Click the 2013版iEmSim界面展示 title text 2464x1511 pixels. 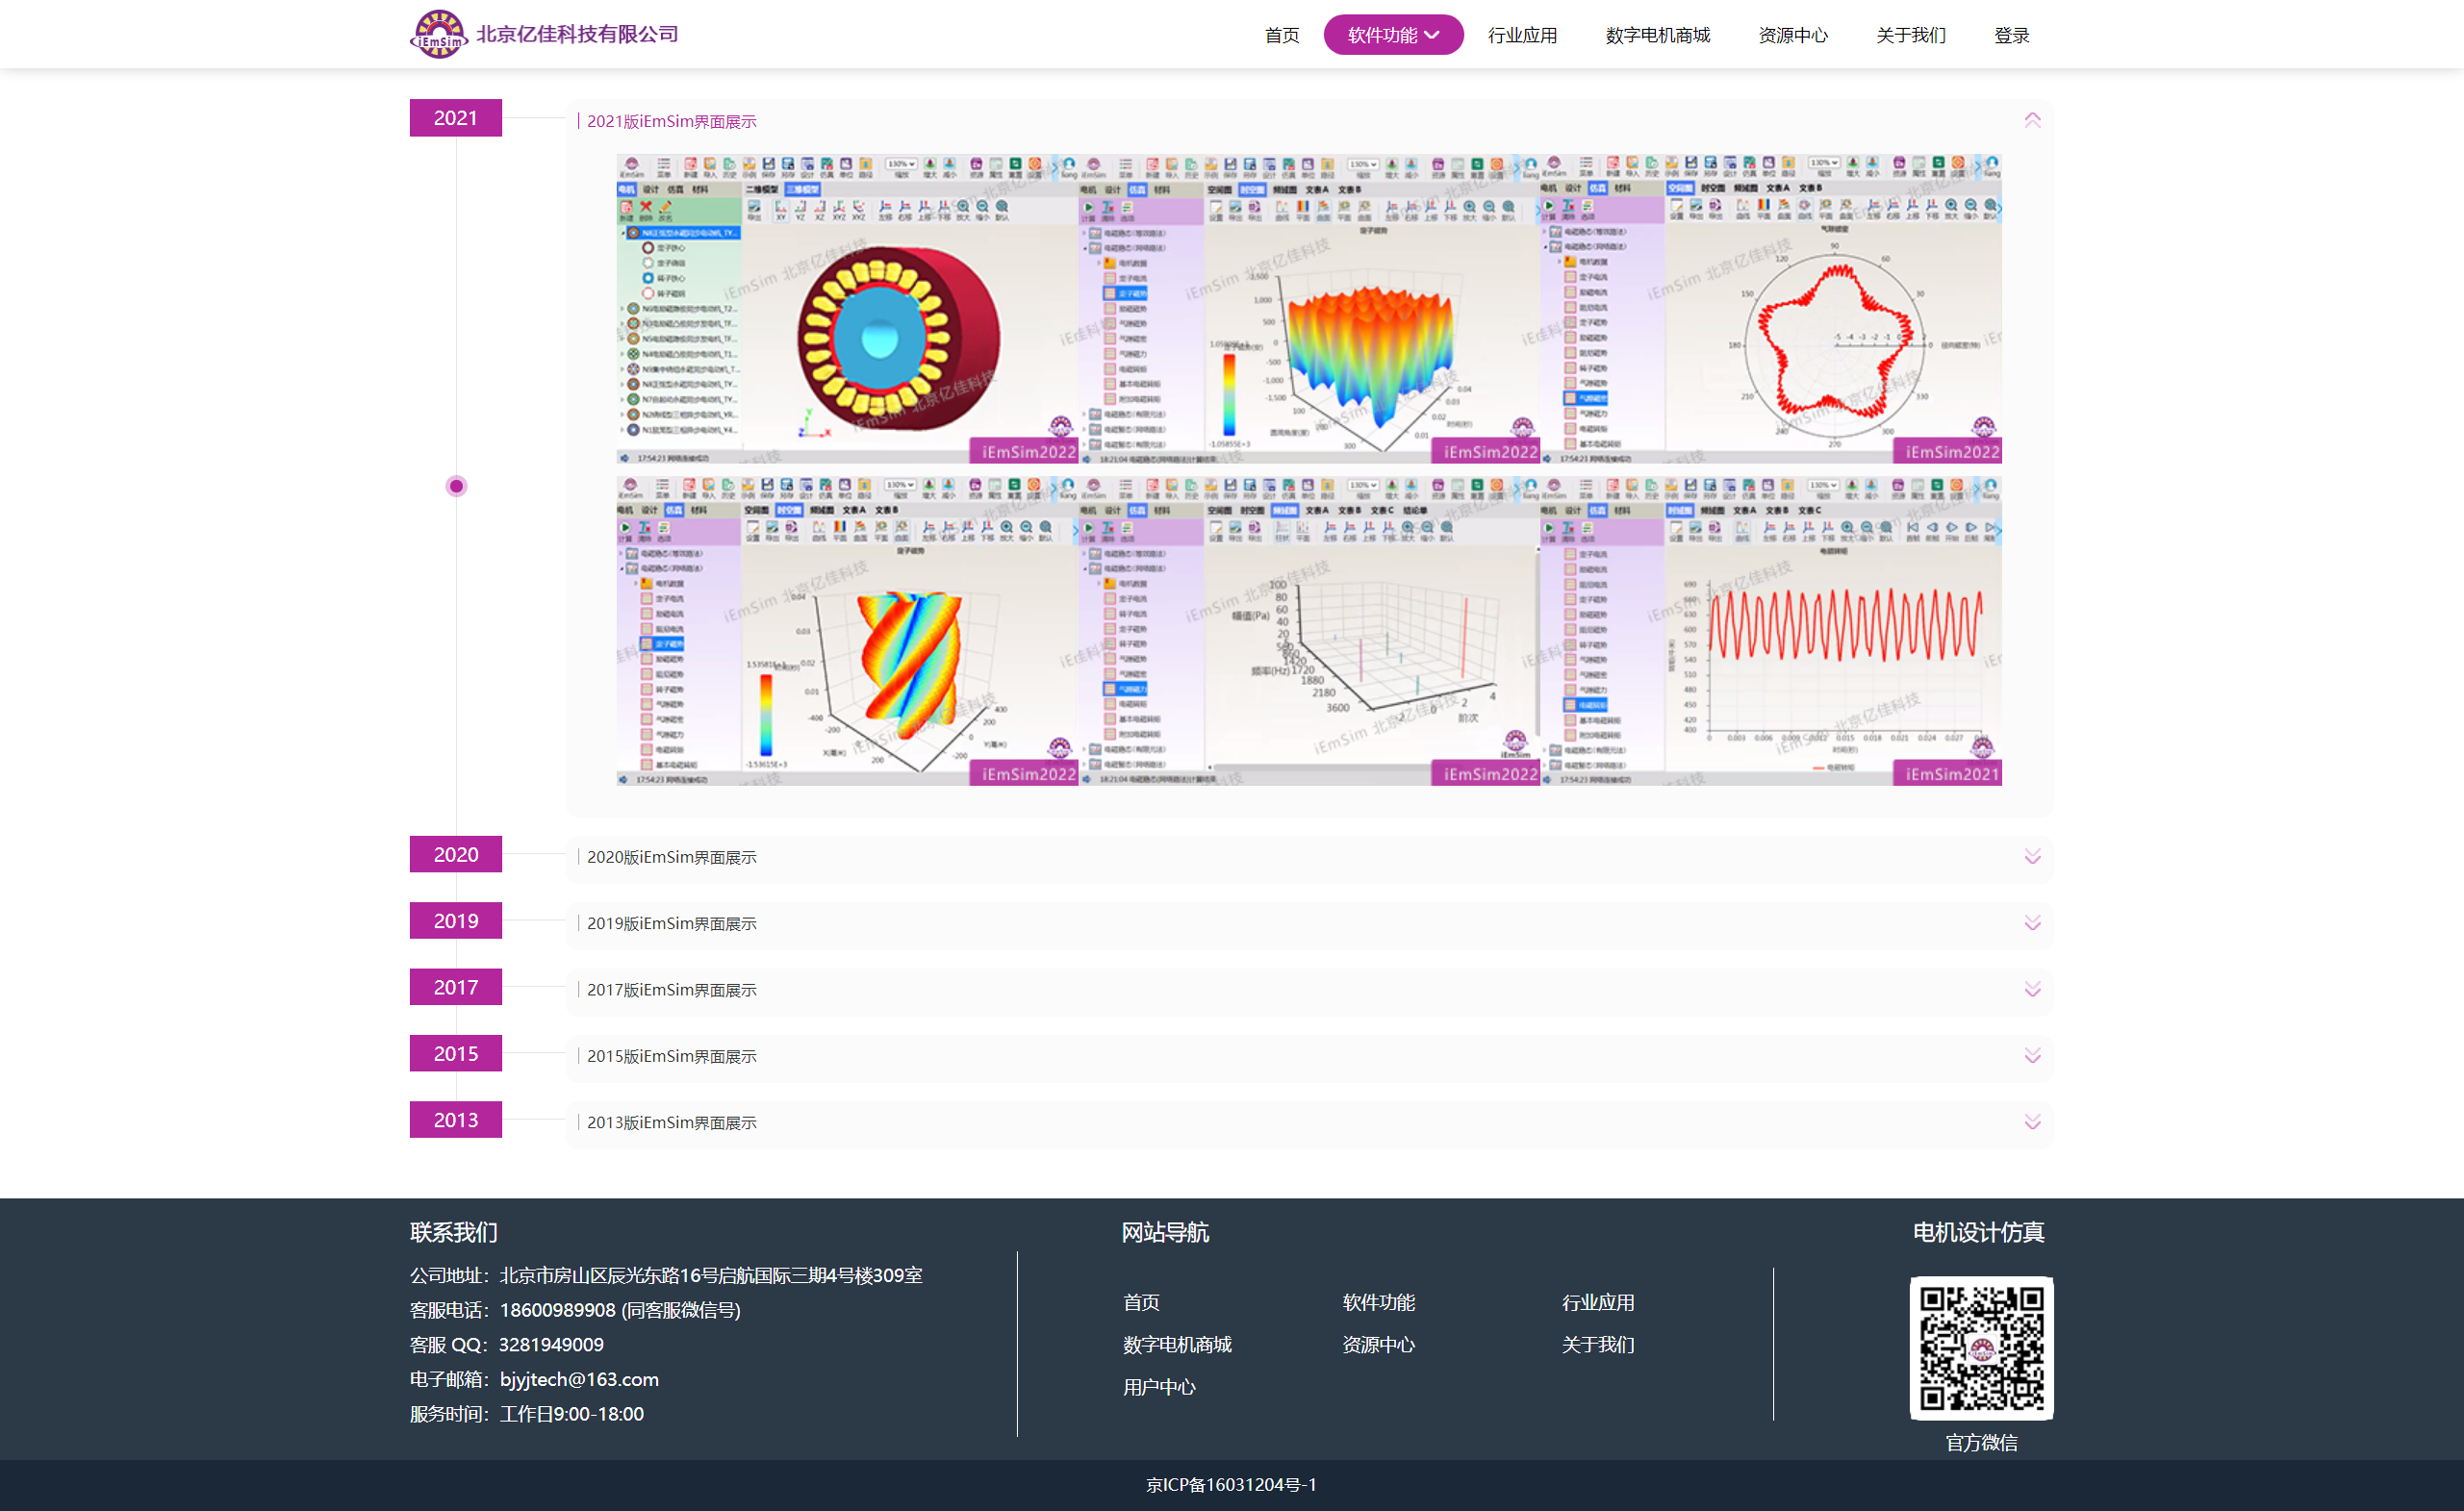671,1122
